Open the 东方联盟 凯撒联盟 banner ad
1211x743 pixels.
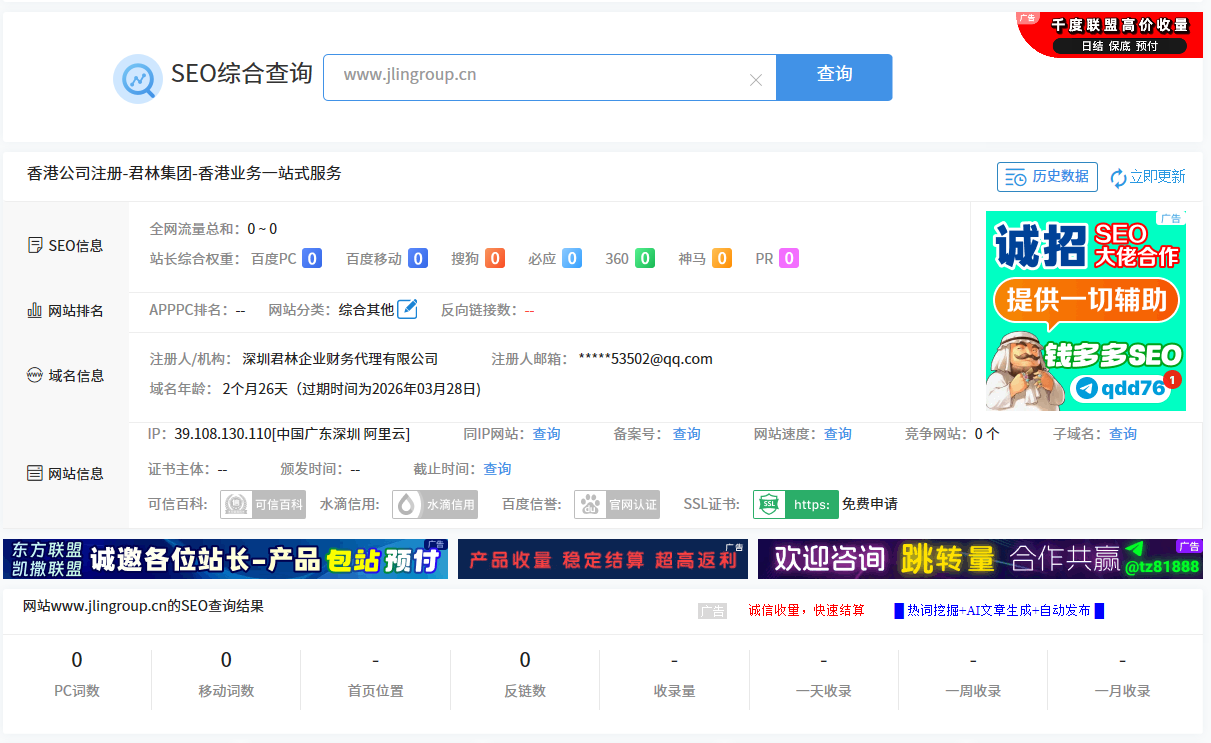(x=225, y=559)
